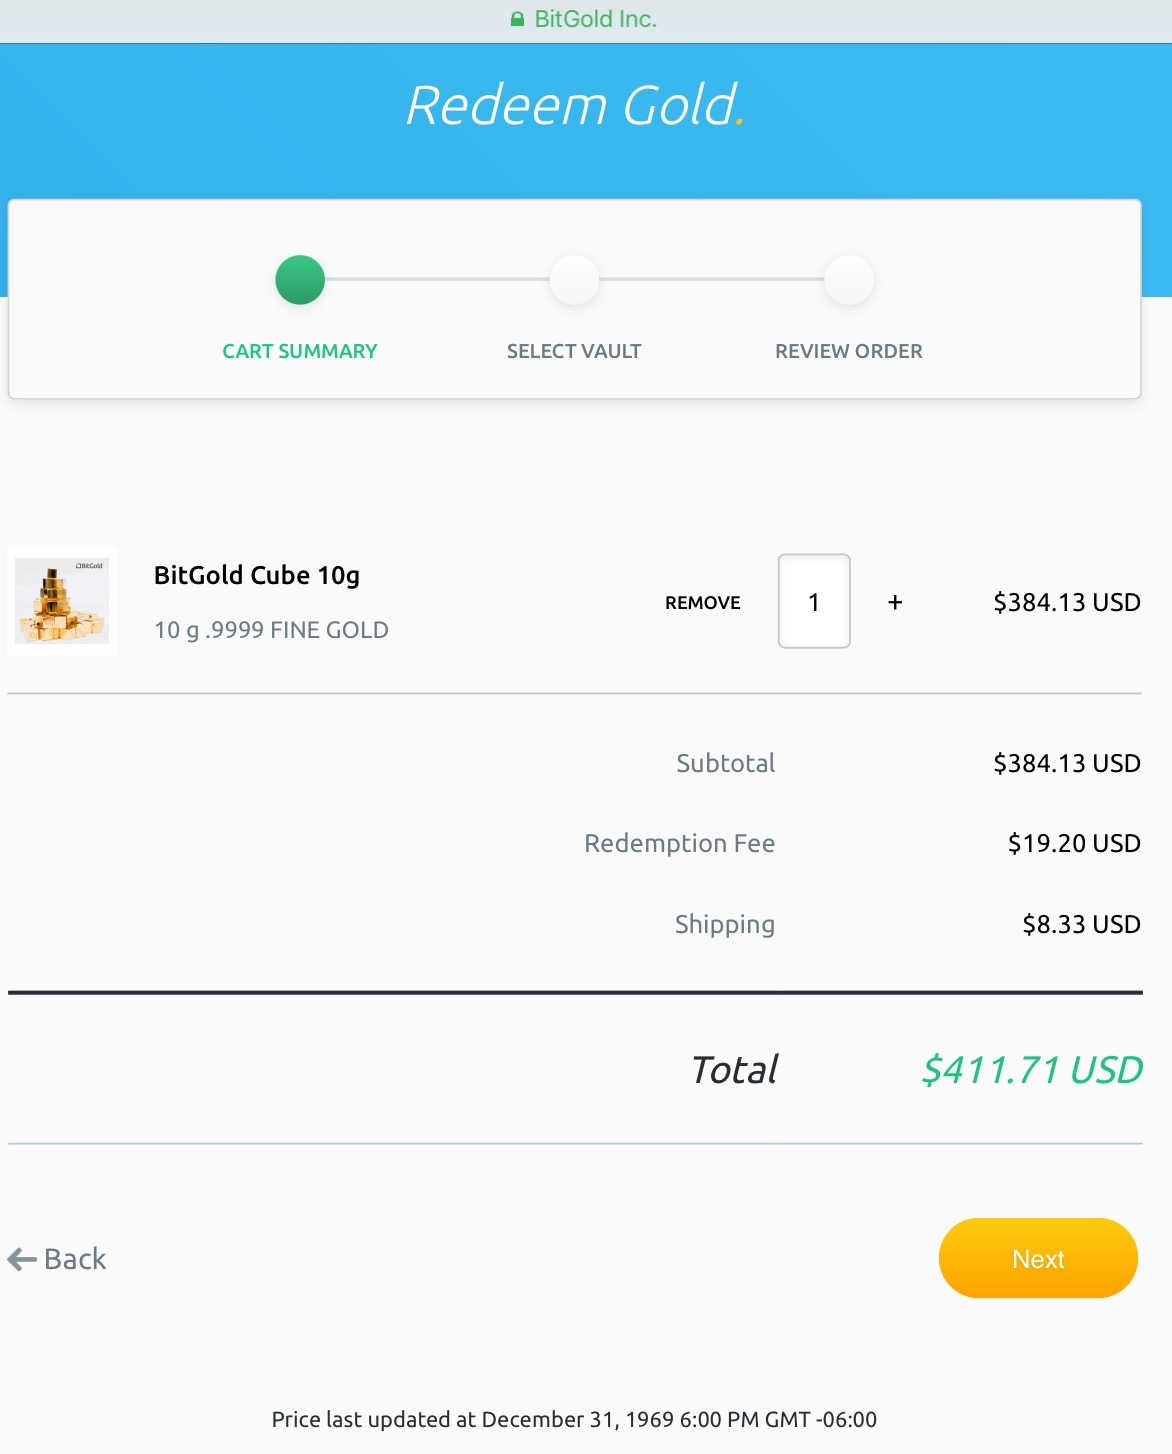1172x1454 pixels.
Task: Go to the CART SUMMARY step label
Action: point(300,351)
